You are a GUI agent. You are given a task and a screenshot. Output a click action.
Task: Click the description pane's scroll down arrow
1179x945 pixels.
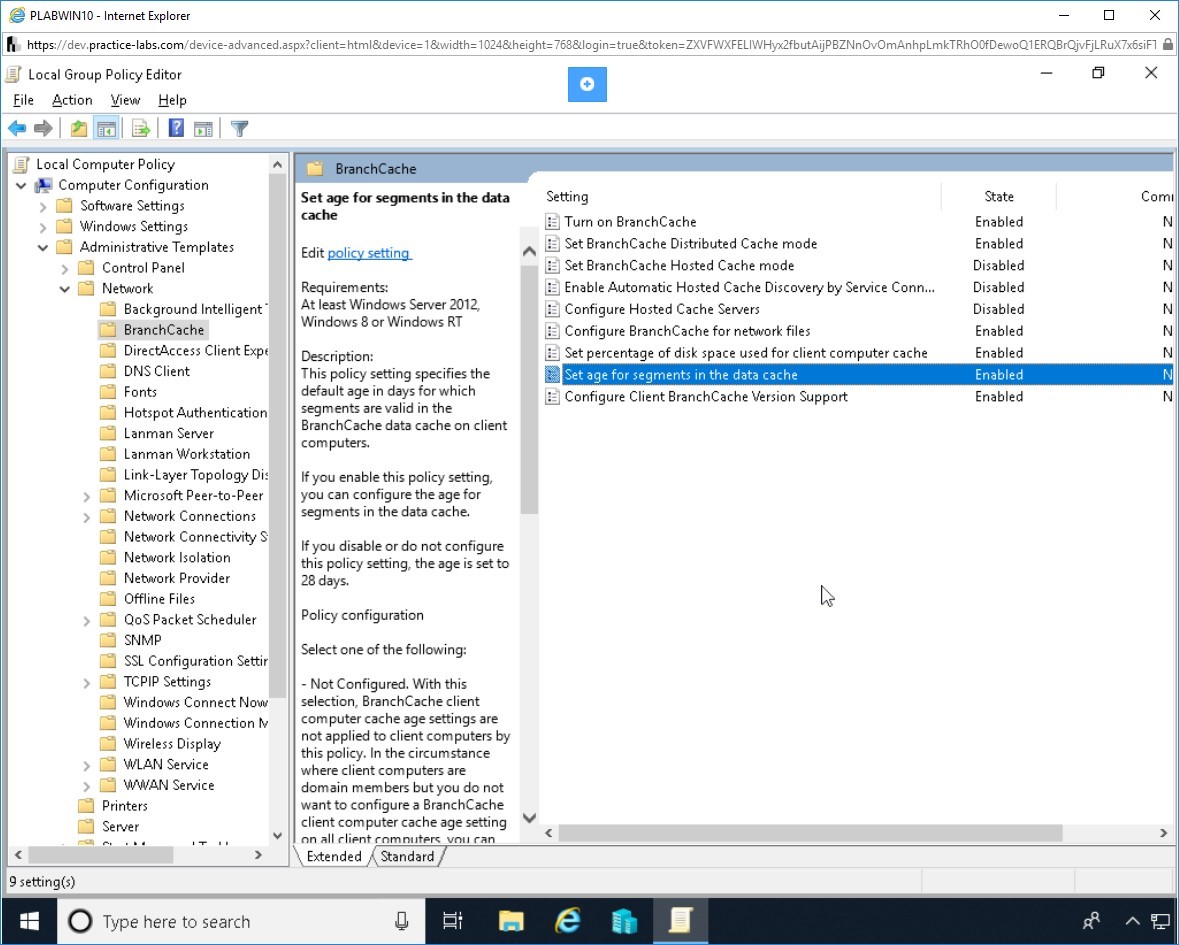tap(529, 817)
